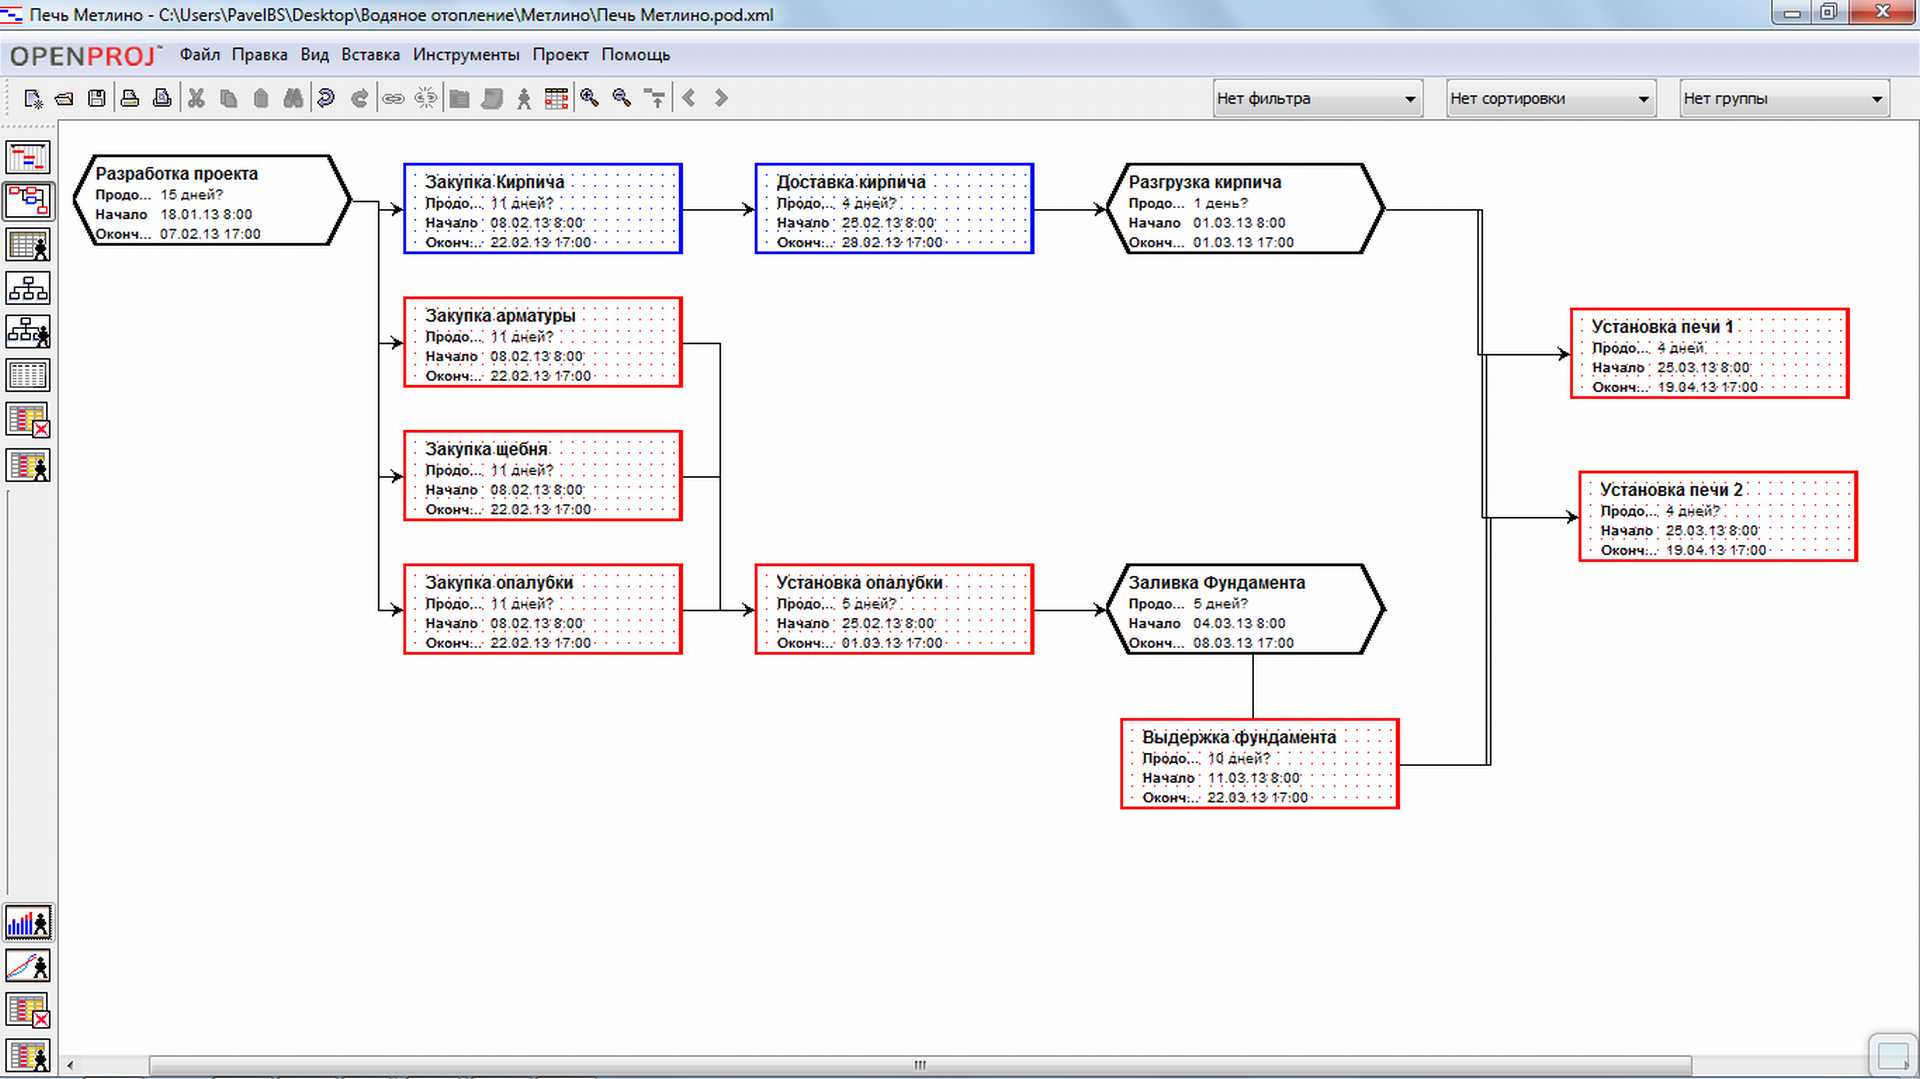1920x1079 pixels.
Task: Click the horizontal scrollbar thumb at the bottom
Action: click(920, 1065)
